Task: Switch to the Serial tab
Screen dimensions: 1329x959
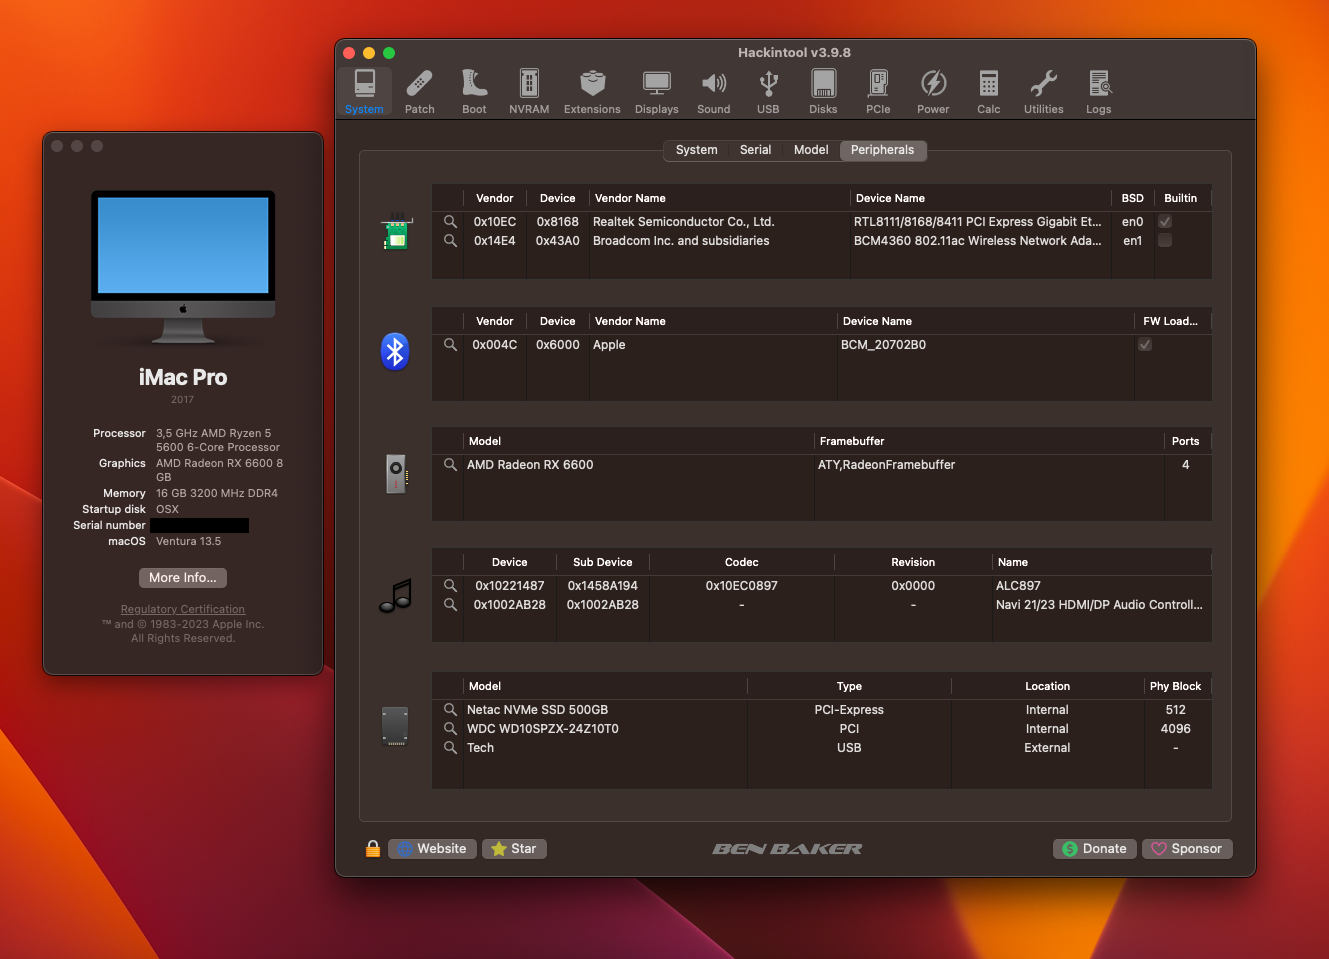Action: 755,150
